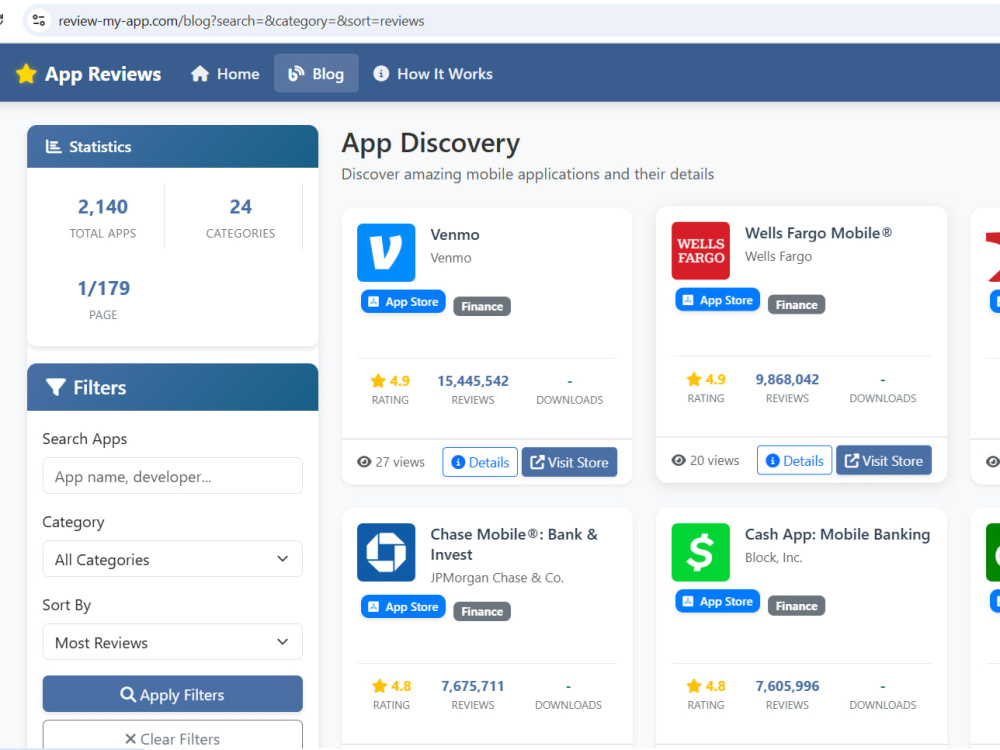Click the 2,140 total apps statistic
Image resolution: width=1000 pixels, height=750 pixels.
pos(103,207)
